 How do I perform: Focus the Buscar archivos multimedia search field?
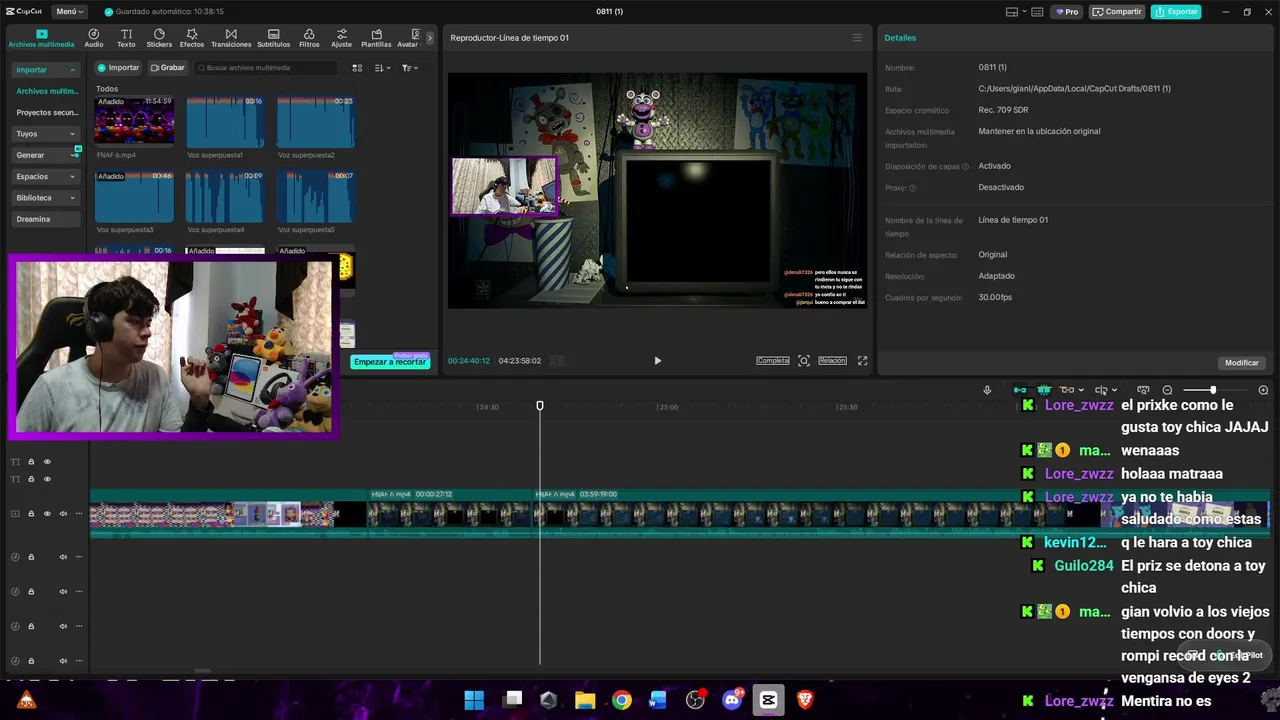pos(266,68)
